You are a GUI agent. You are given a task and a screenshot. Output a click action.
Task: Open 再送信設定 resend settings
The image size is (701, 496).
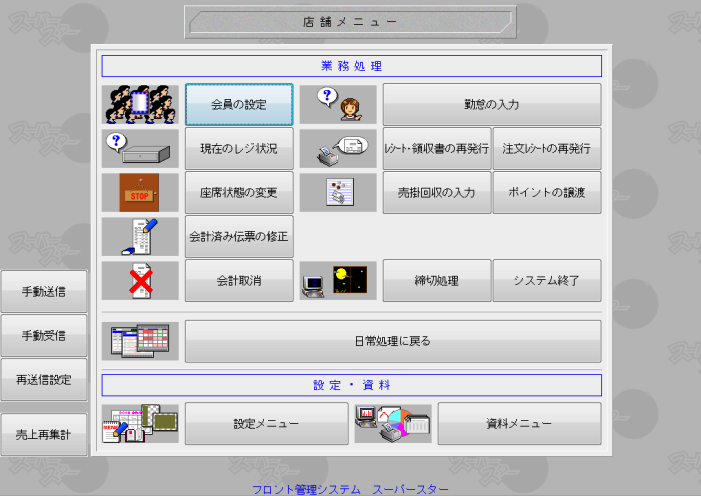click(44, 380)
